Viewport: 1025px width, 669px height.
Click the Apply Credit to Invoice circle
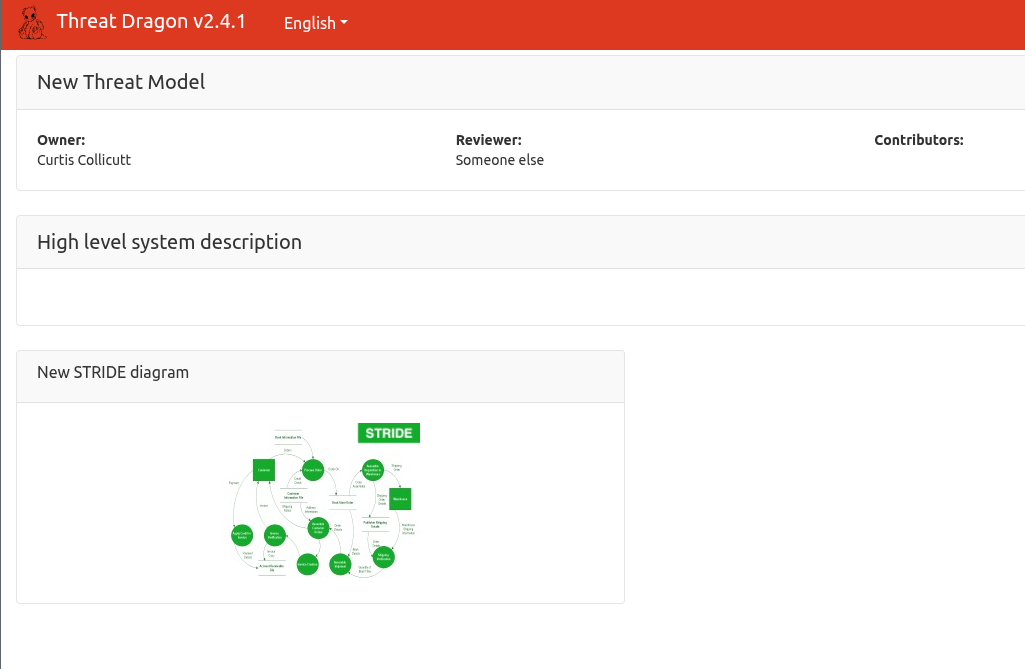pyautogui.click(x=241, y=535)
